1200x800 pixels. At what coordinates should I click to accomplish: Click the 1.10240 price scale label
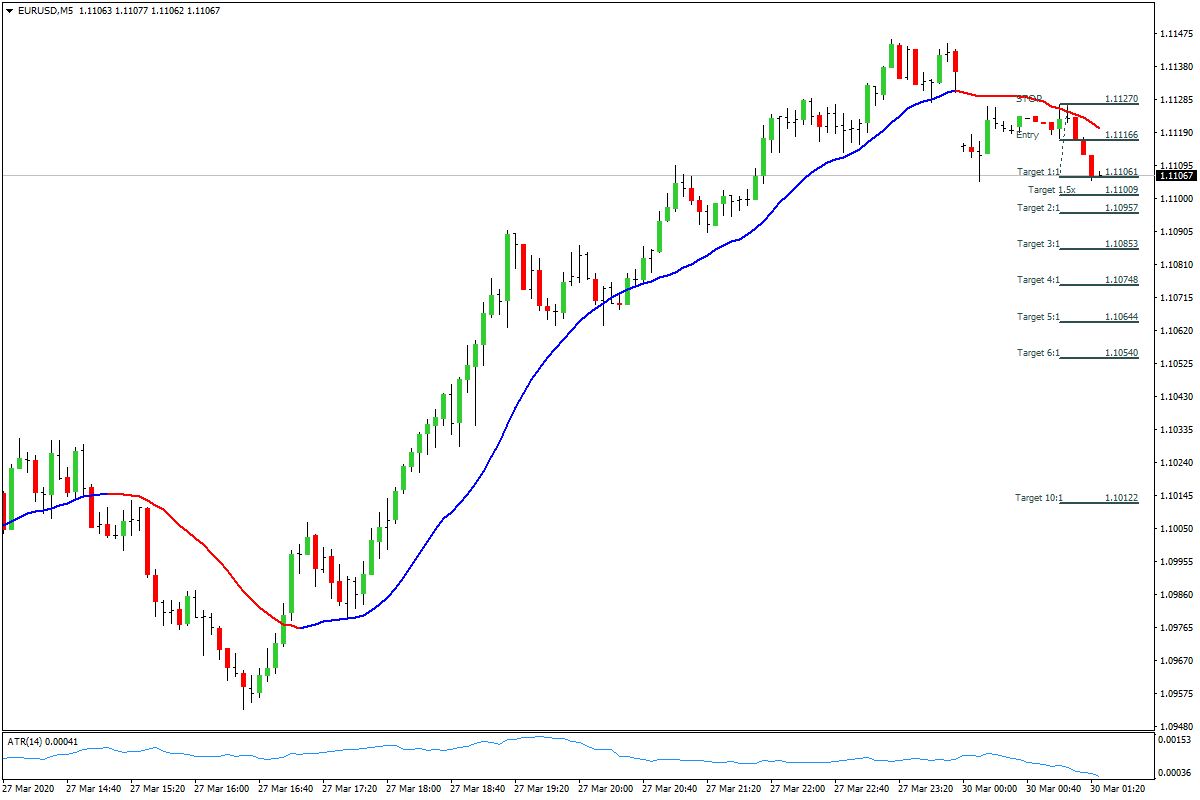[1176, 463]
